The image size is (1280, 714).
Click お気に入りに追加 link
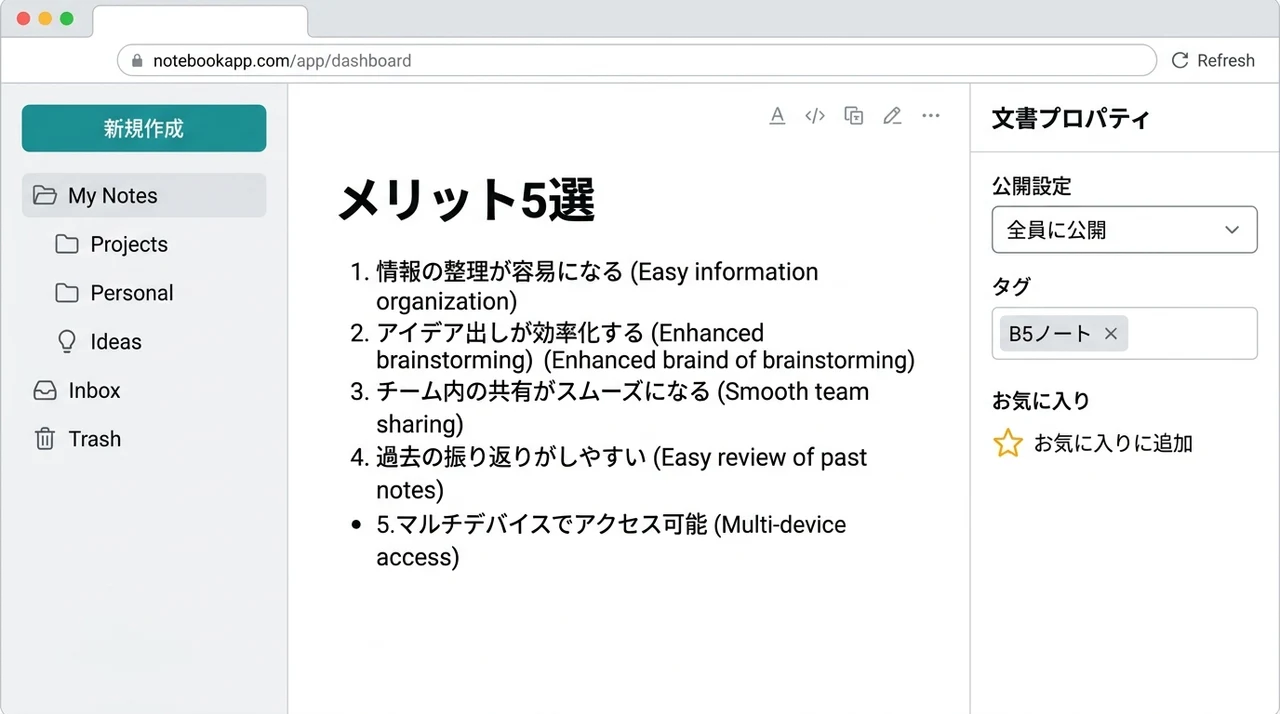pos(1113,443)
